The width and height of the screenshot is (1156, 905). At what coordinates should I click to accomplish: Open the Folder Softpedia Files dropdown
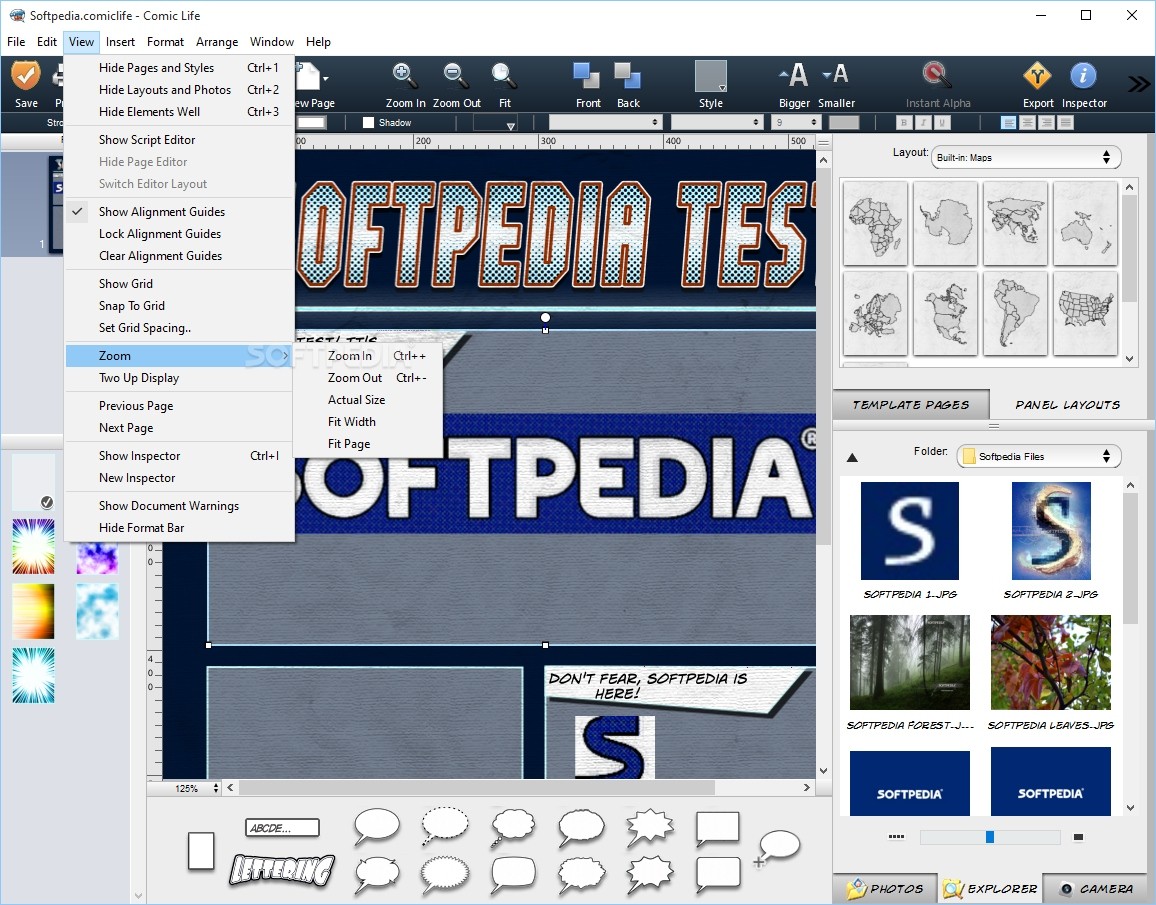pos(1038,456)
